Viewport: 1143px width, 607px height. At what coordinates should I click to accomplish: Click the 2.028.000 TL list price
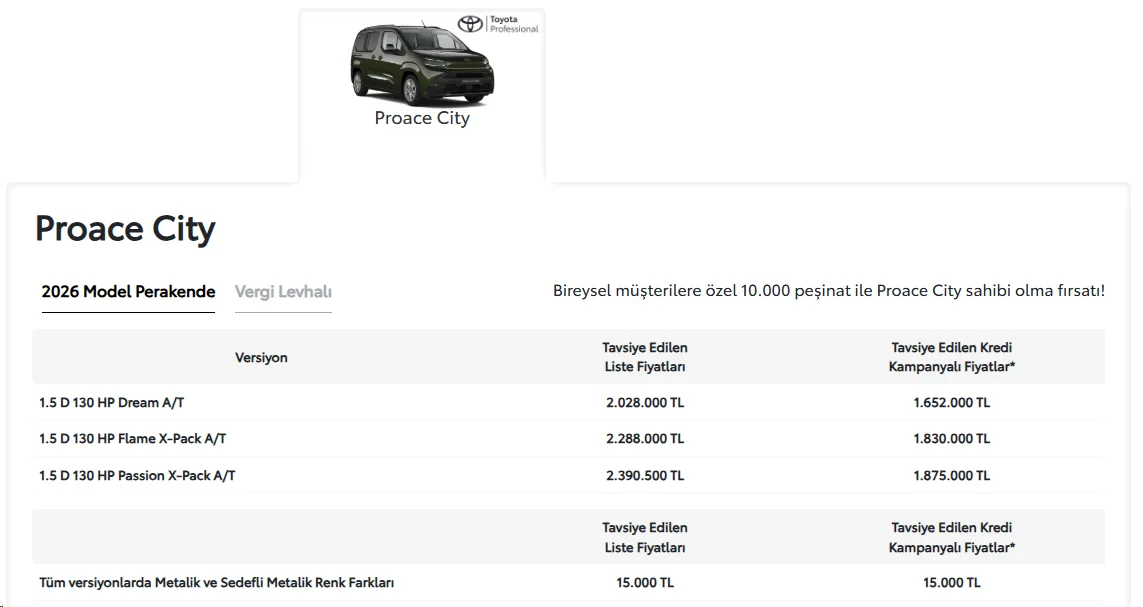pyautogui.click(x=645, y=402)
